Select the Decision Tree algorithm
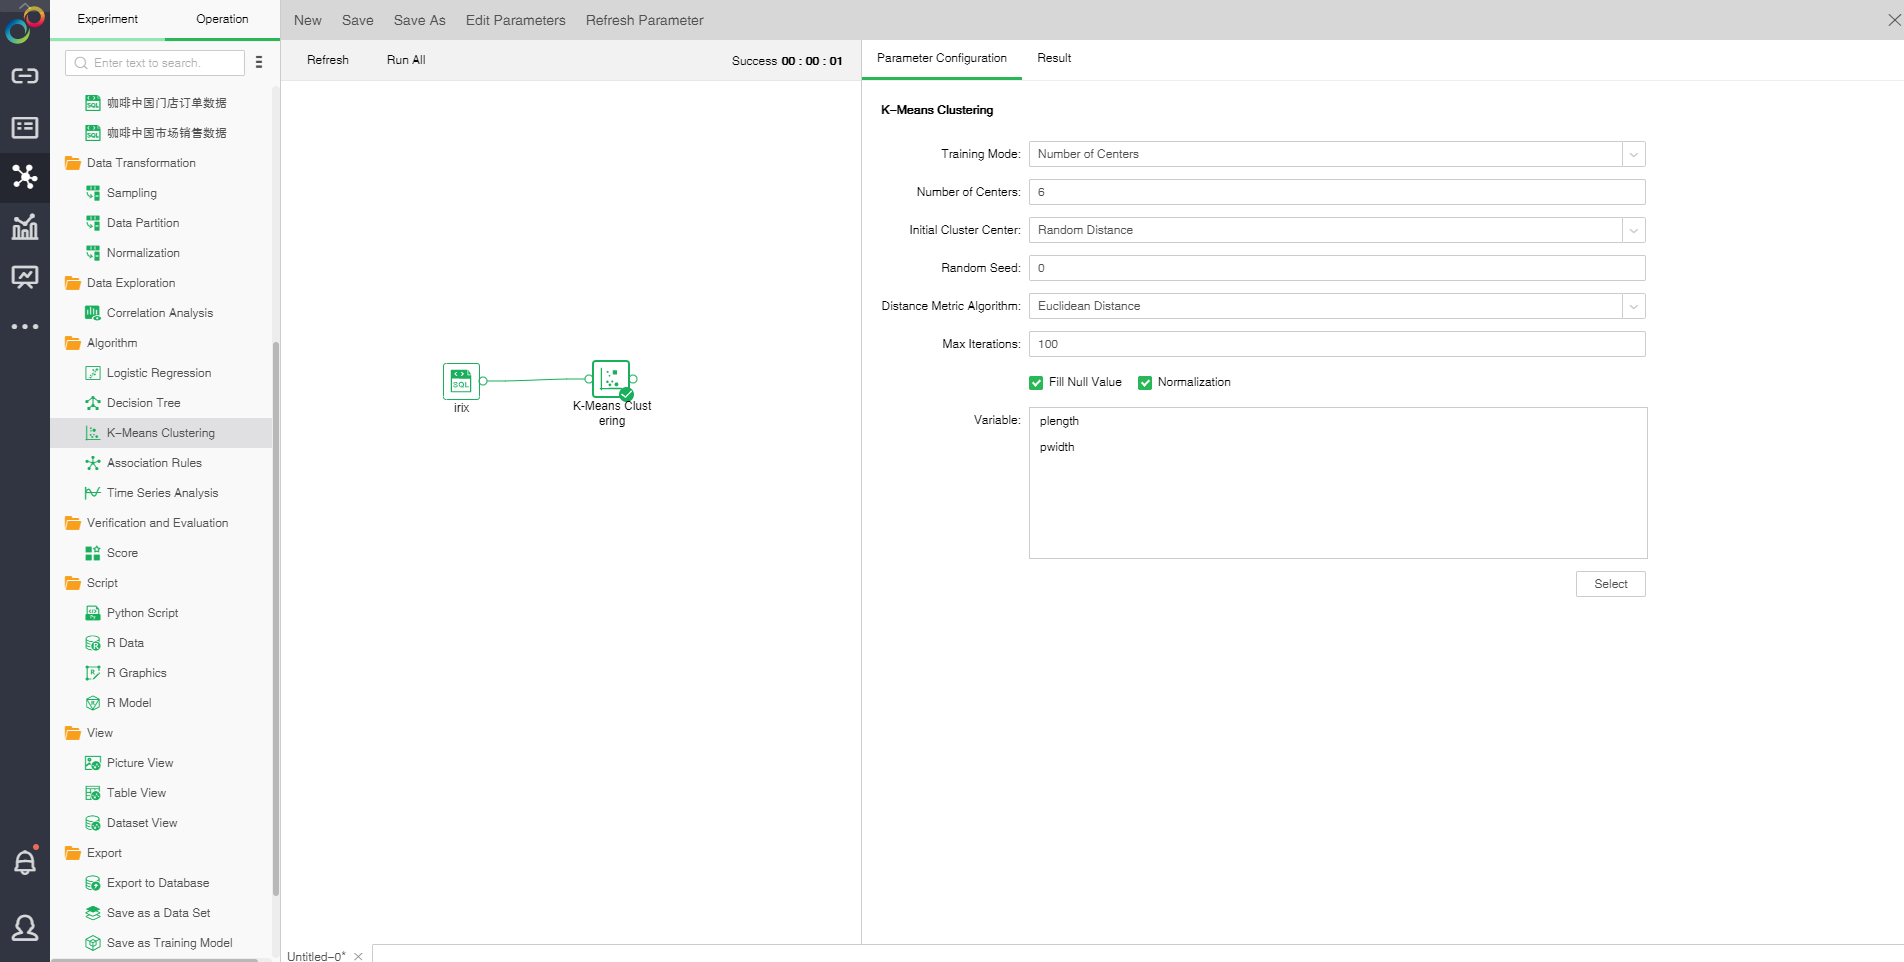 pyautogui.click(x=143, y=403)
